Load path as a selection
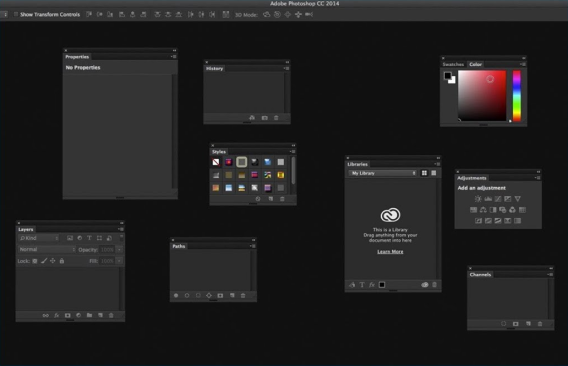This screenshot has height=366, width=568. click(198, 295)
